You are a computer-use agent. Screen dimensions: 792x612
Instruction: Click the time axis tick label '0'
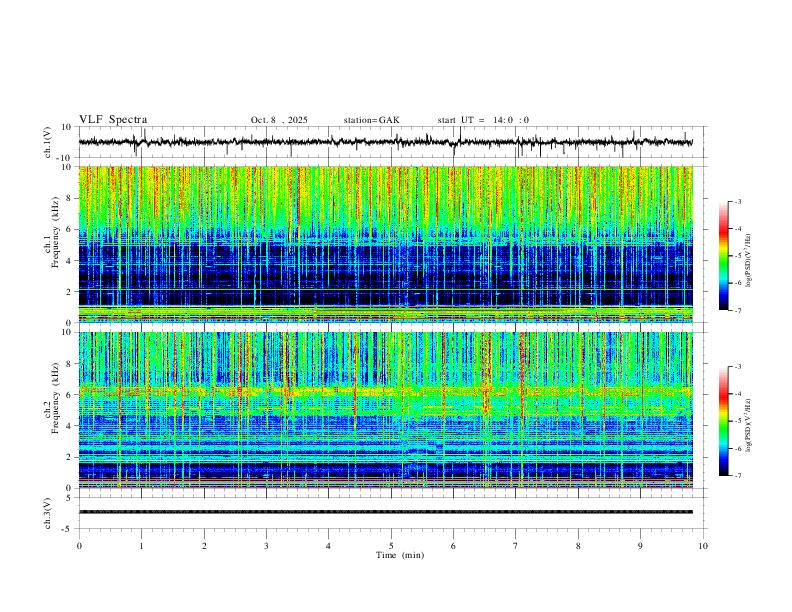click(79, 546)
